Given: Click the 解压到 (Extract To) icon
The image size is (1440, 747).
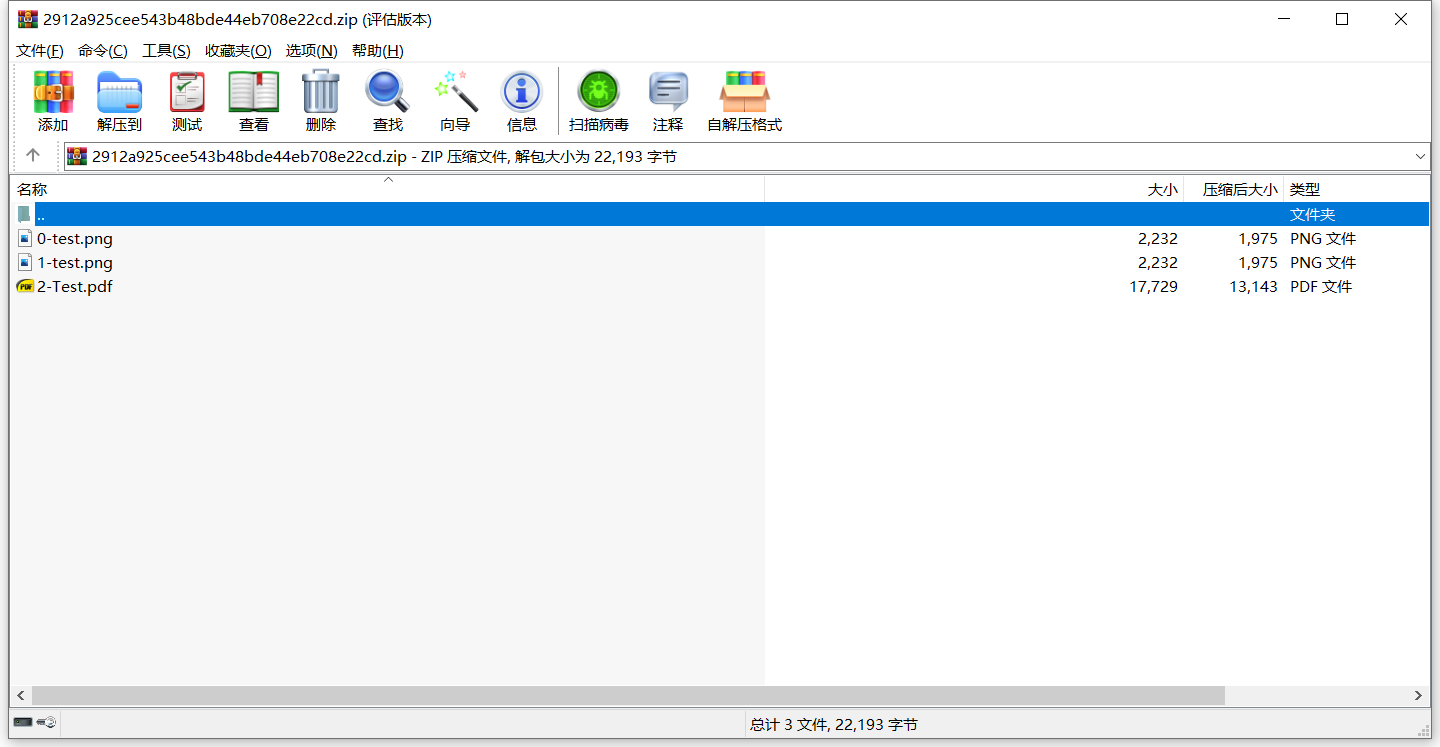Looking at the screenshot, I should [119, 101].
